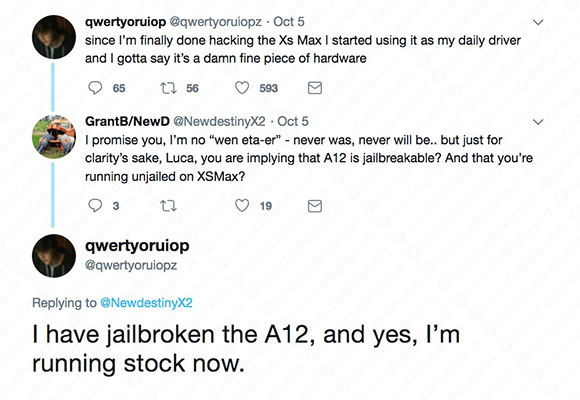Send first tweet via direct message envelope

pyautogui.click(x=315, y=88)
